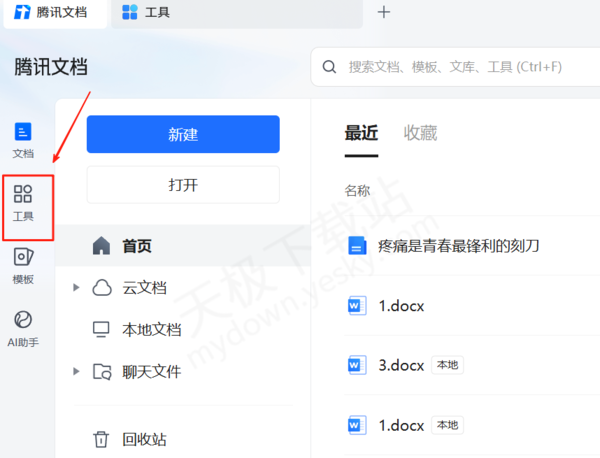Click the trash icon beside 回收站
Image resolution: width=600 pixels, height=458 pixels.
(101, 439)
